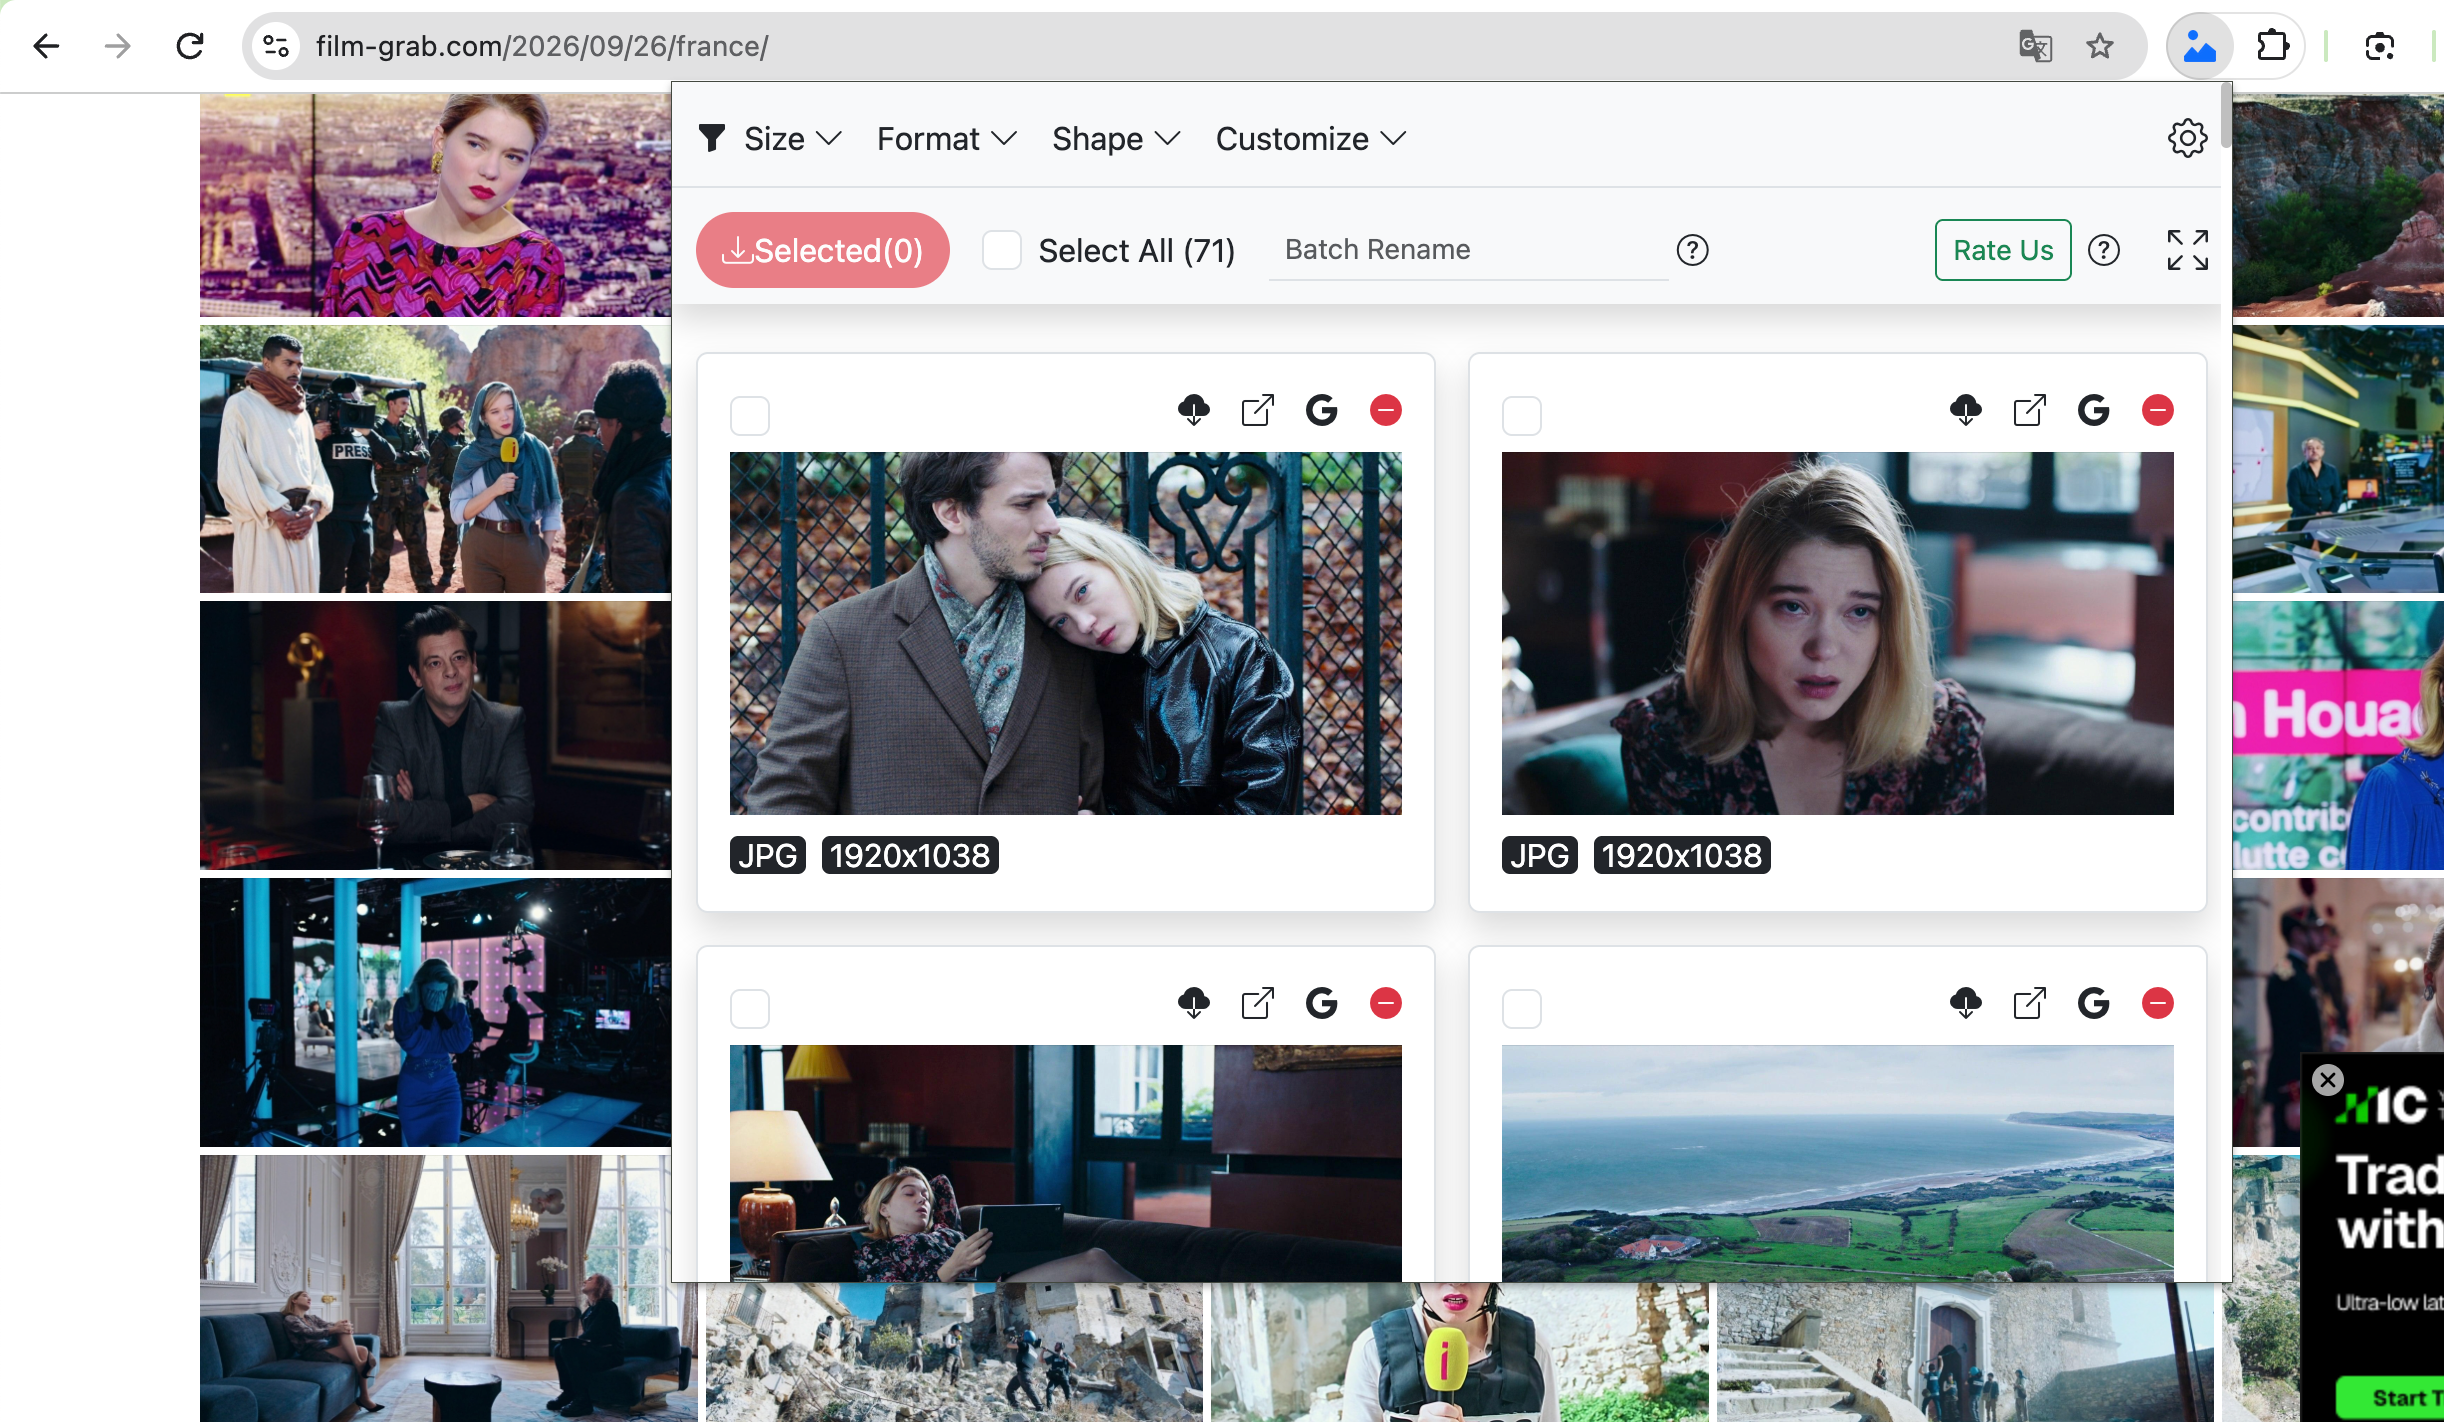Image resolution: width=2444 pixels, height=1422 pixels.
Task: Bookmark this page with the star
Action: [x=2100, y=46]
